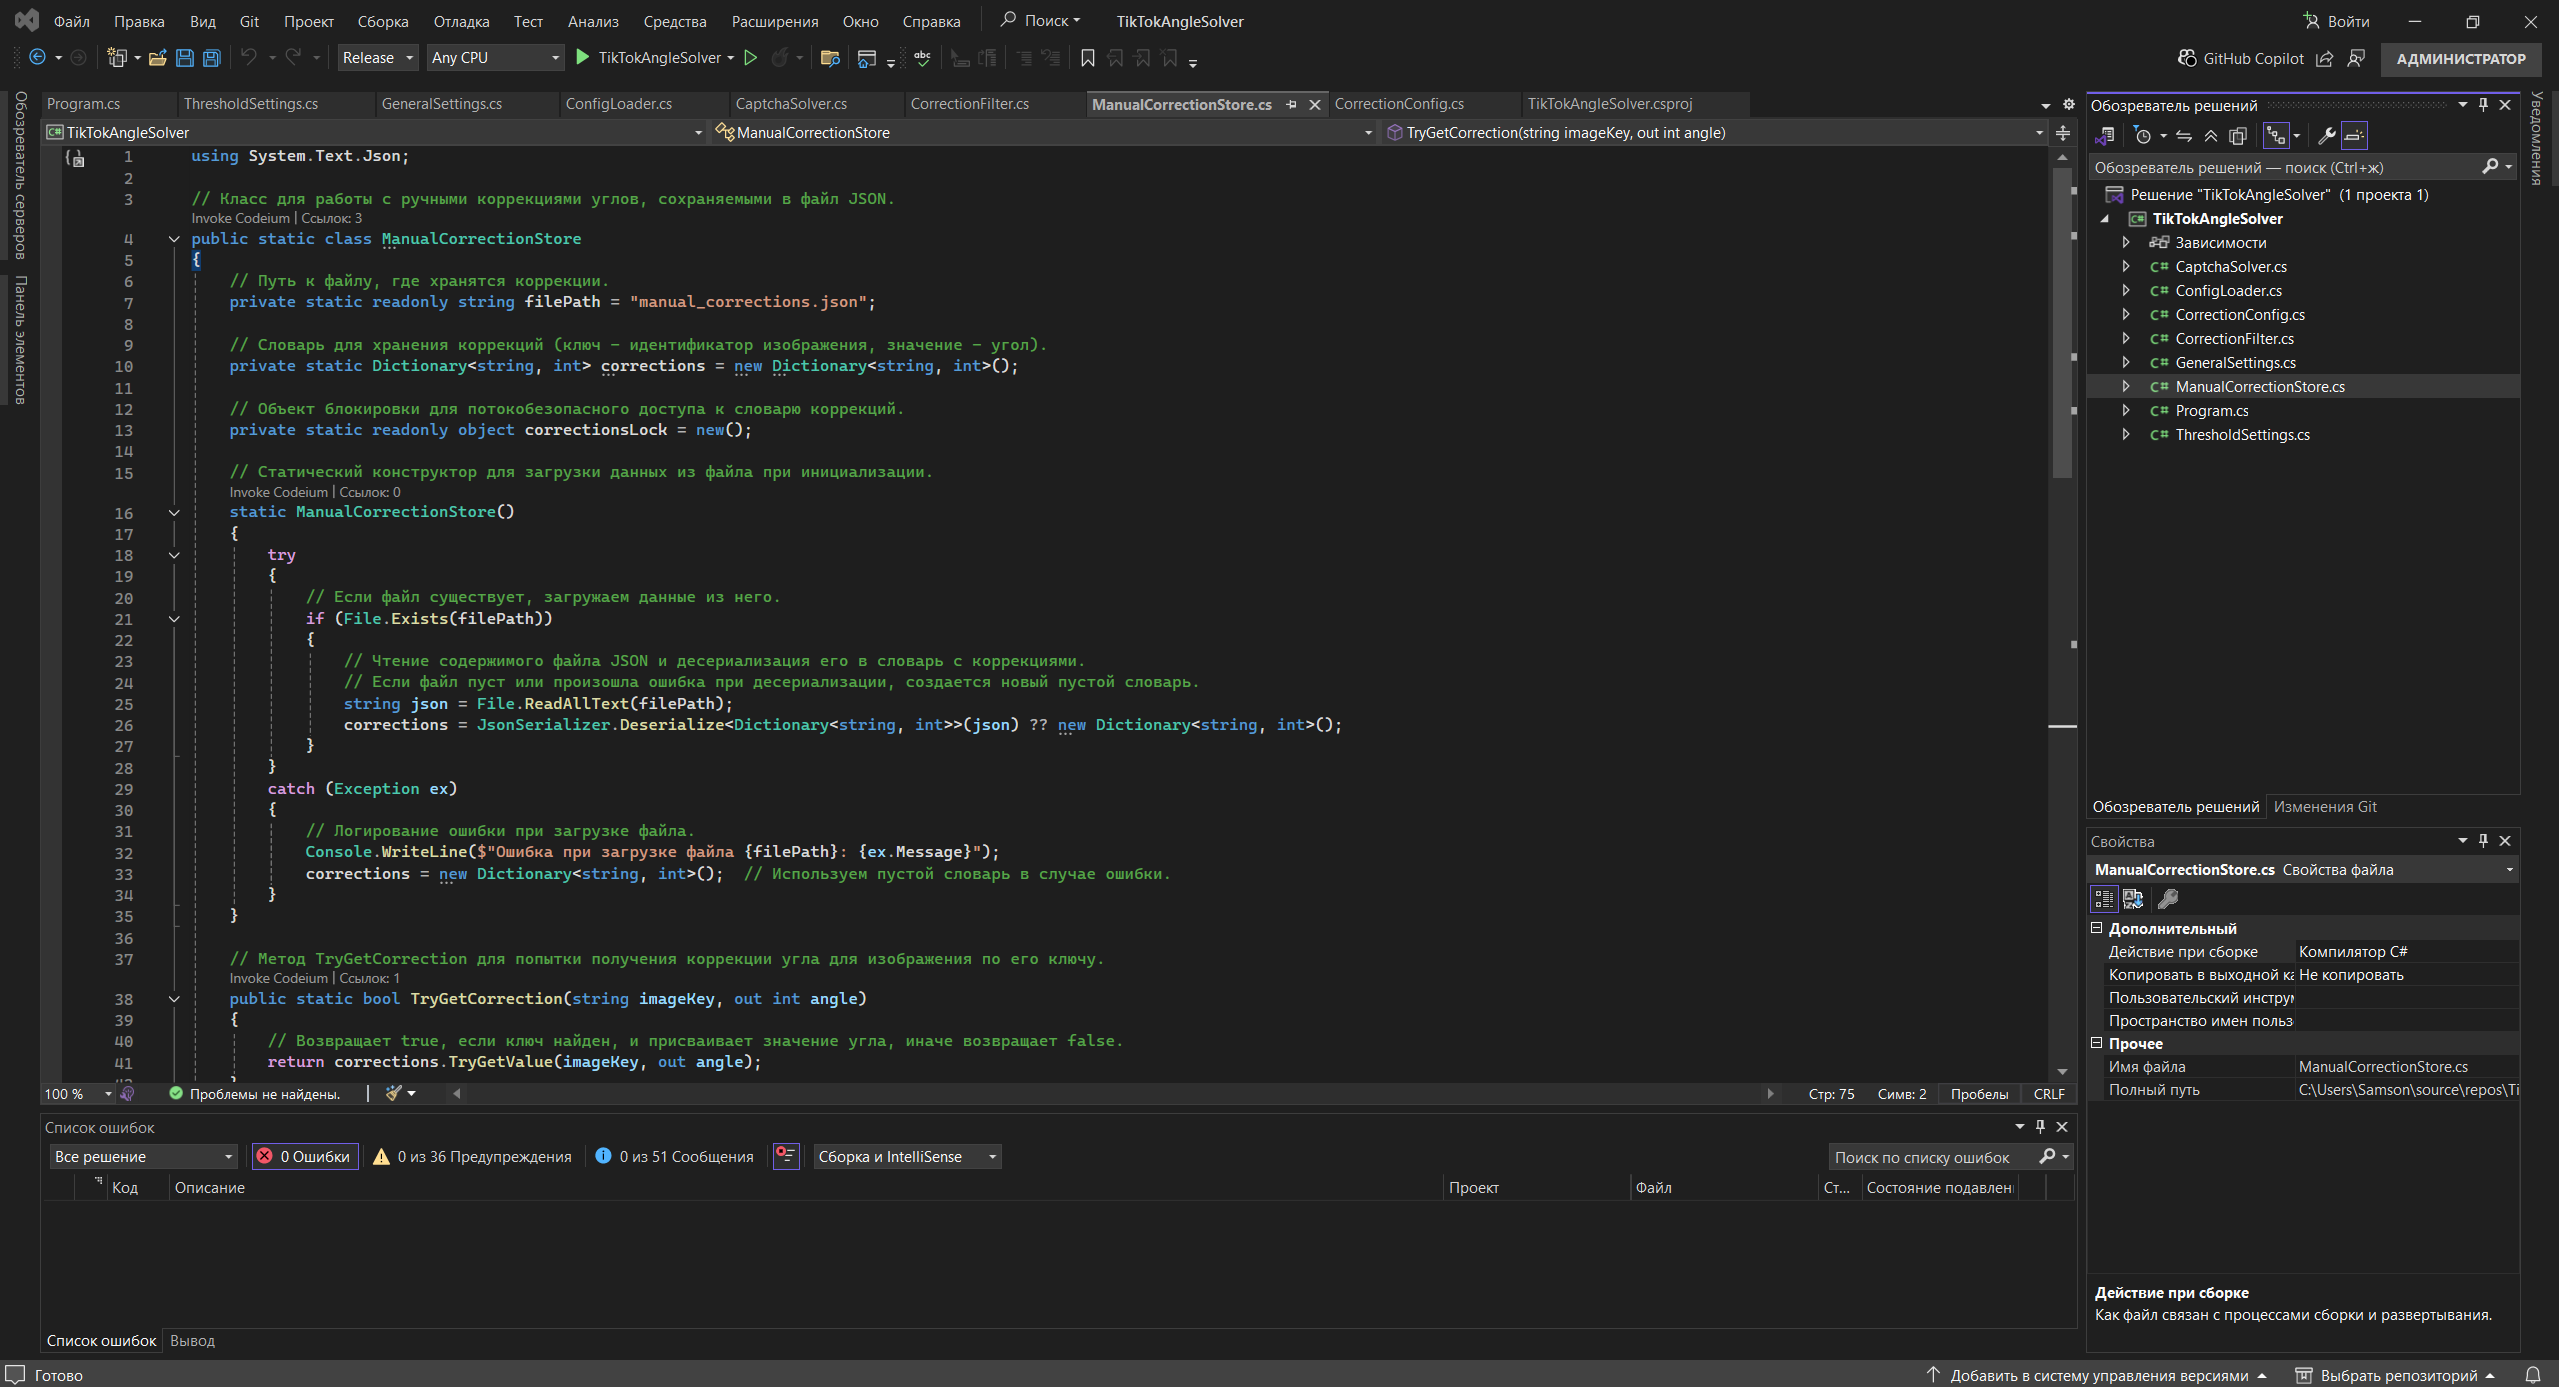Viewport: 2559px width, 1387px height.
Task: Toggle the 0 Ошибки errors filter
Action: point(305,1156)
